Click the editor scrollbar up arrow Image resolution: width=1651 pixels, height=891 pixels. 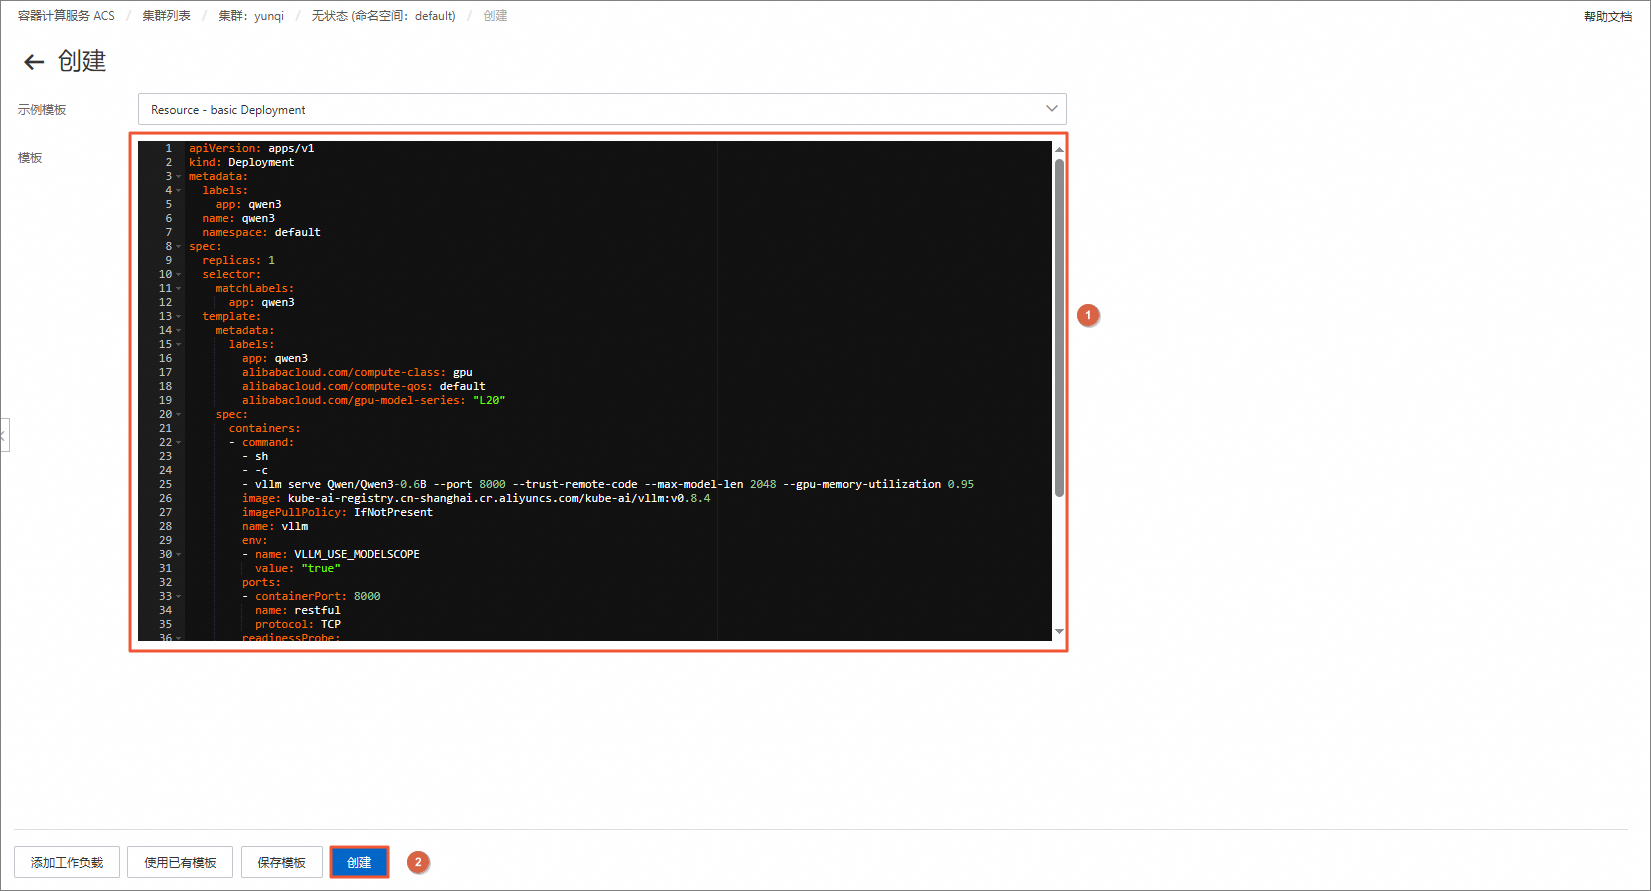[x=1059, y=149]
